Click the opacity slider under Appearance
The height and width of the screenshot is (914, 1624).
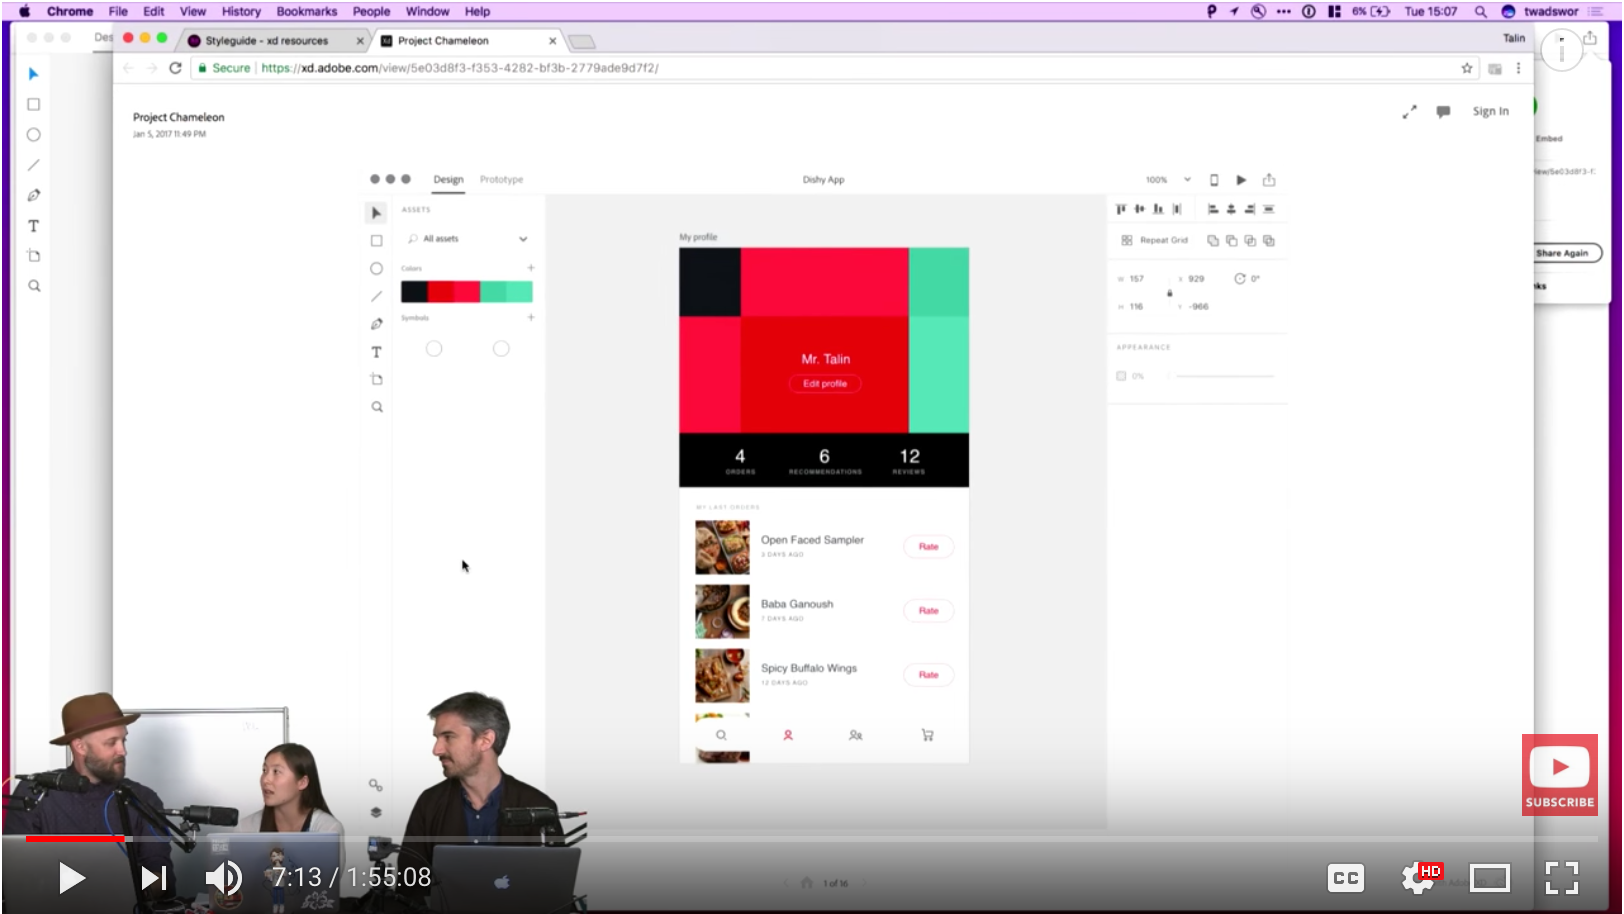1225,376
